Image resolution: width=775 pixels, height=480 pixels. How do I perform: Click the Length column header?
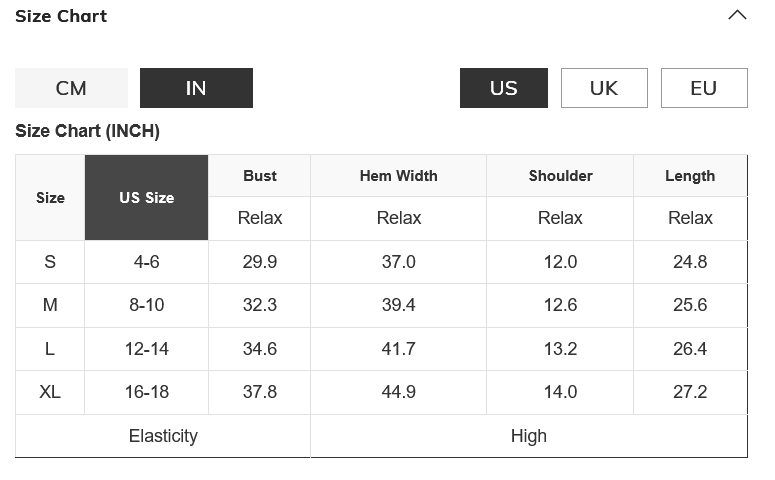tap(690, 176)
